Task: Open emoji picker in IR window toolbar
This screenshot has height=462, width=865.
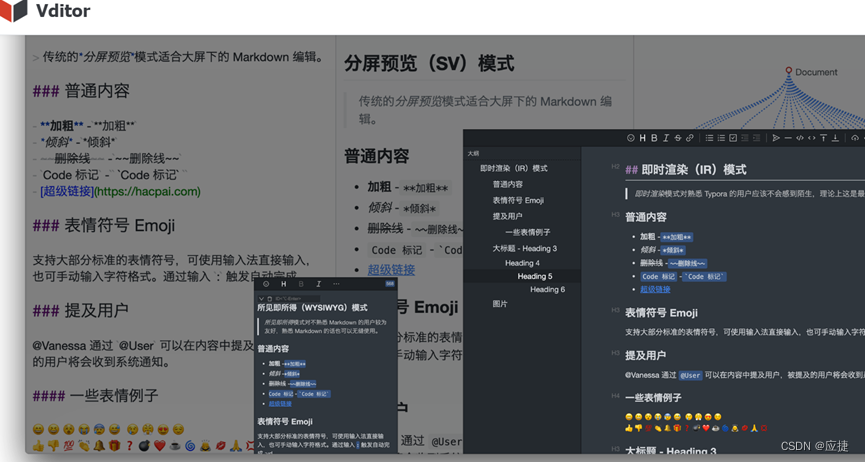Action: tap(631, 138)
